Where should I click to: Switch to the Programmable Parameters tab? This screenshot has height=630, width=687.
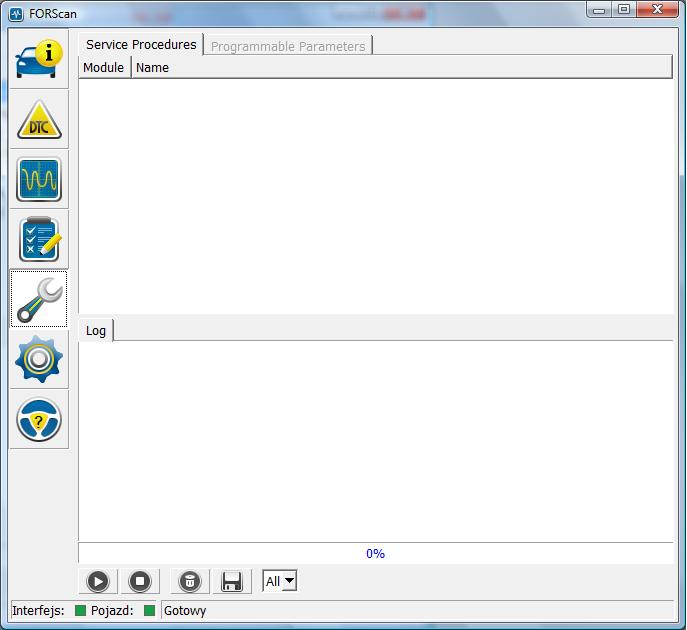pyautogui.click(x=288, y=46)
